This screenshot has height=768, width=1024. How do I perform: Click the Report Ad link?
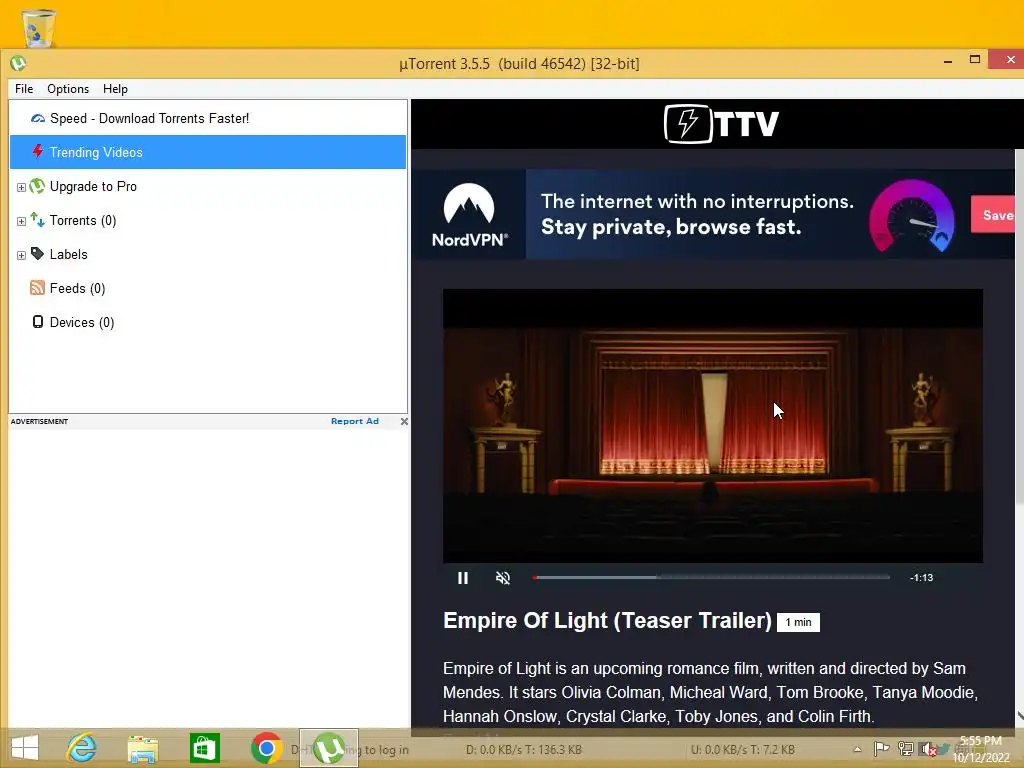[x=355, y=421]
